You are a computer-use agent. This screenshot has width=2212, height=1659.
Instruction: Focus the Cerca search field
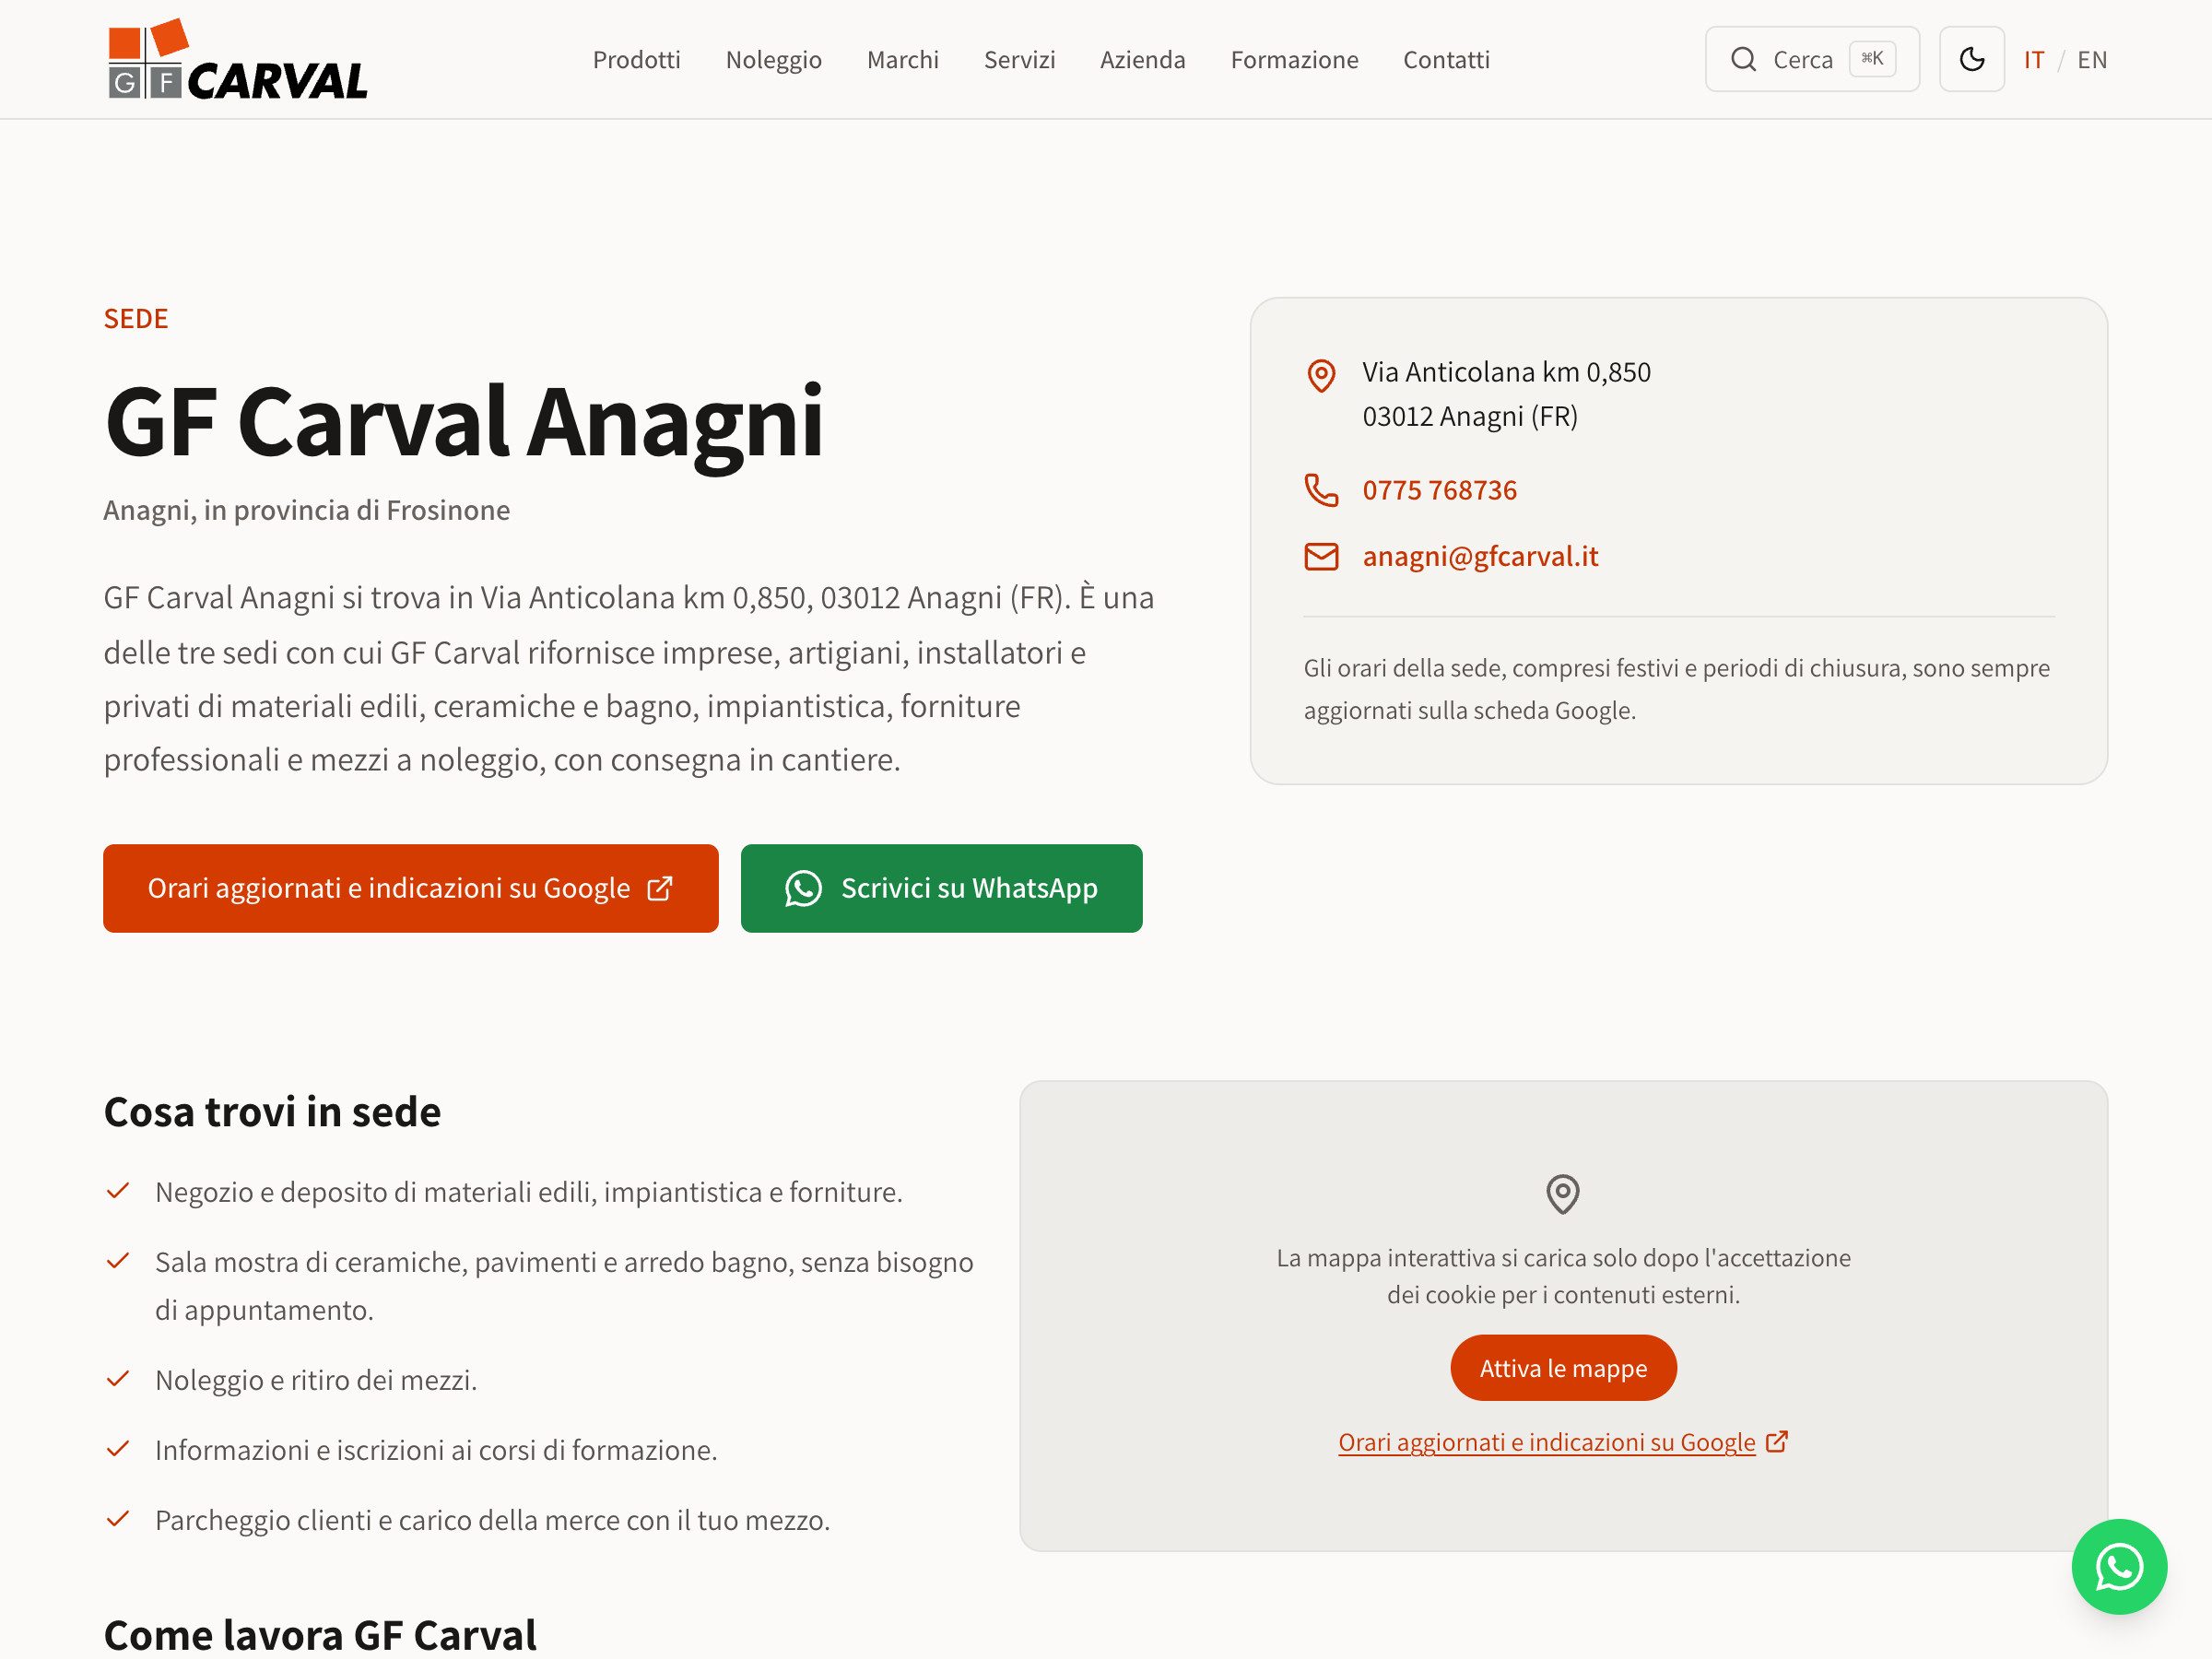1811,59
